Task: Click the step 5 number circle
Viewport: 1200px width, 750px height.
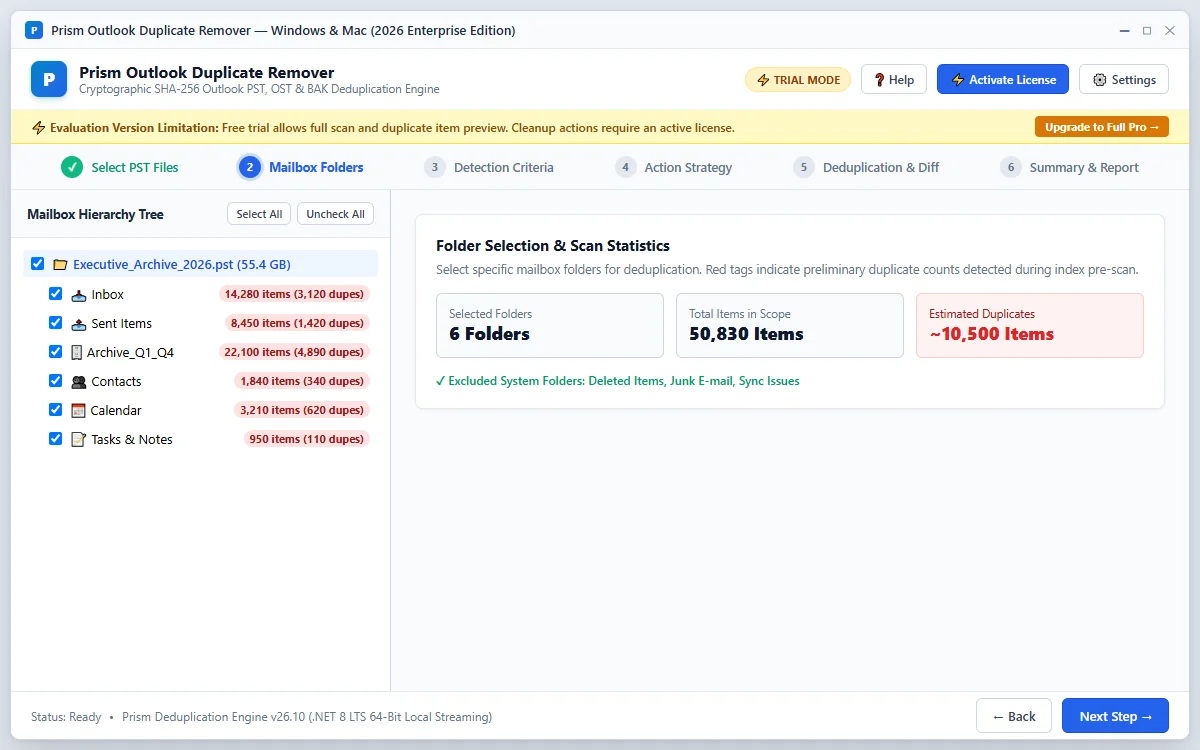Action: click(x=804, y=167)
